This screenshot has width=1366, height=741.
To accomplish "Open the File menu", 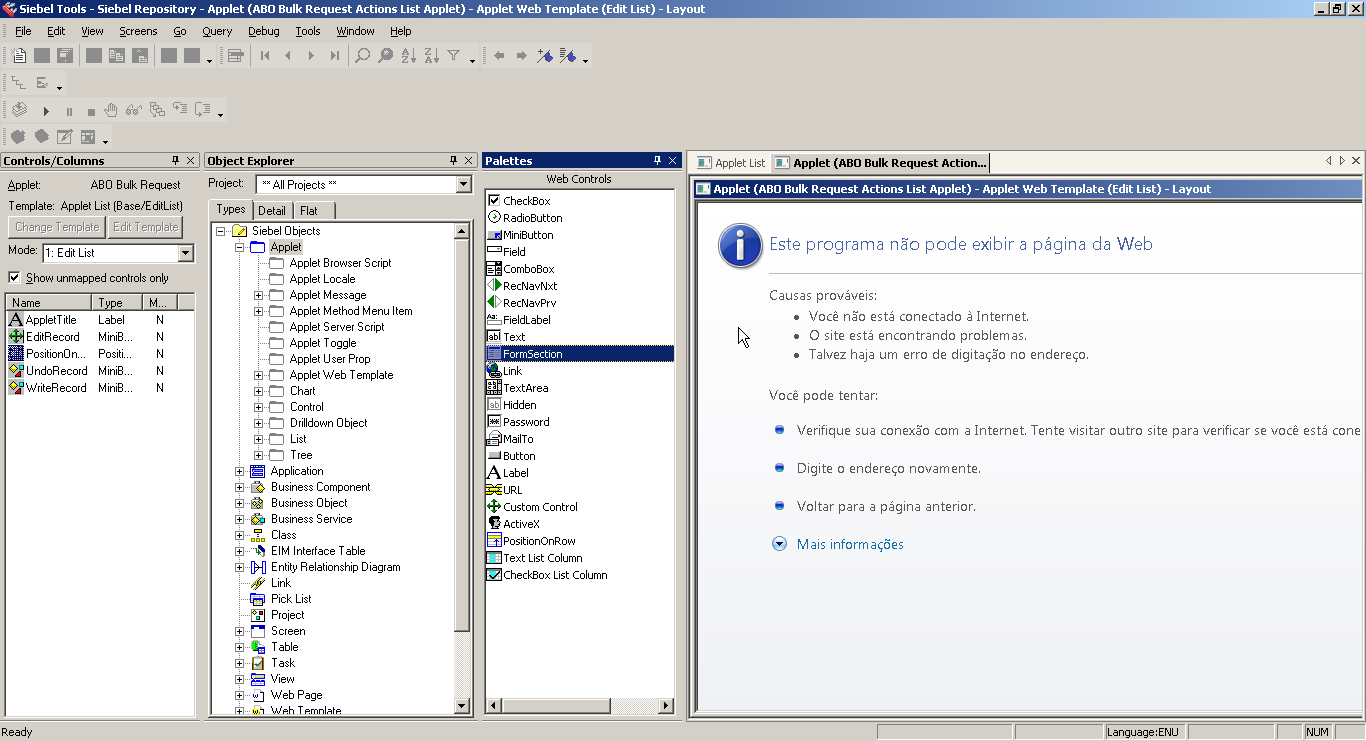I will pos(23,31).
